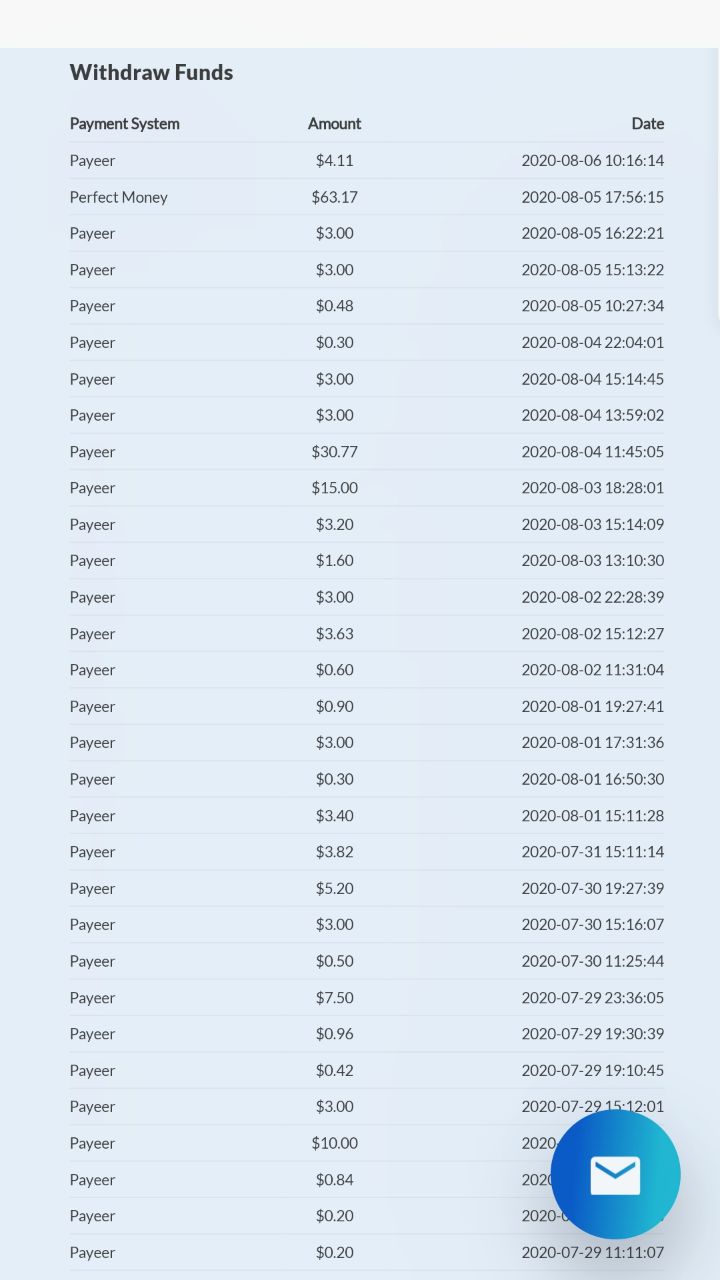This screenshot has width=720, height=1280.
Task: Click date 2020-08-05 17:56:15
Action: 592,197
